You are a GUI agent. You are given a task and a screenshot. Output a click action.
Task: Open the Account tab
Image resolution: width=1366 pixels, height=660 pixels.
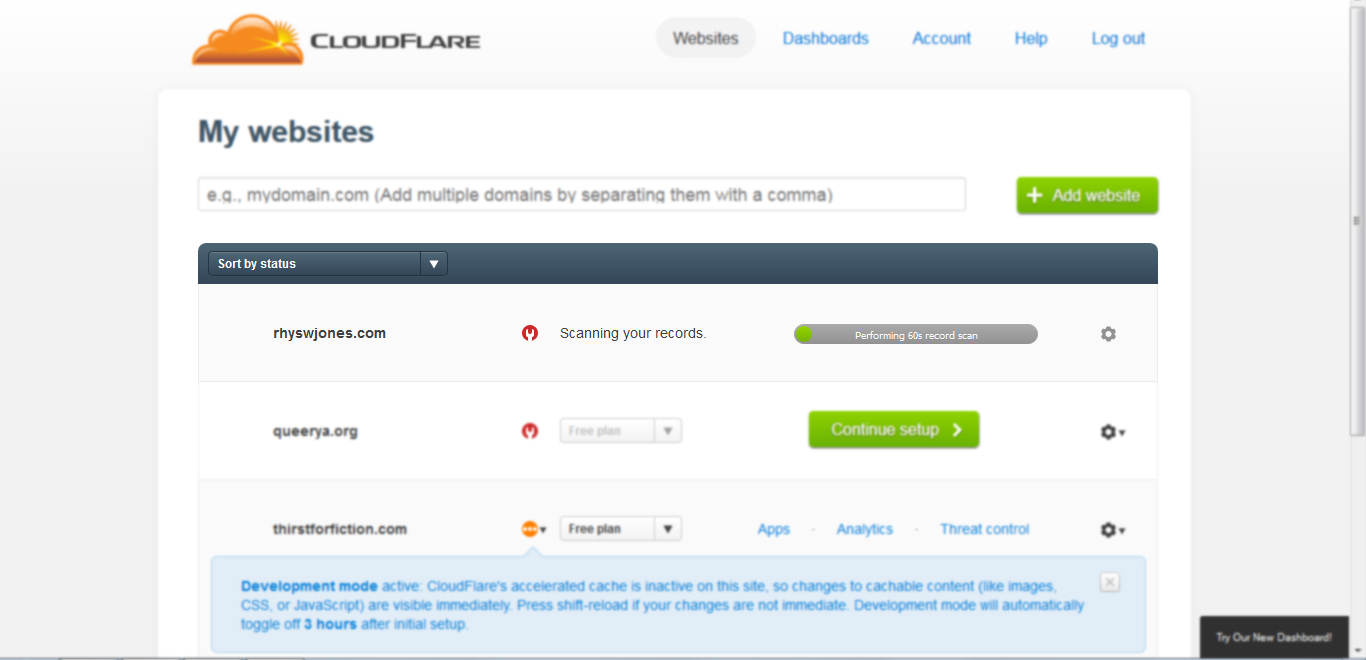[941, 38]
